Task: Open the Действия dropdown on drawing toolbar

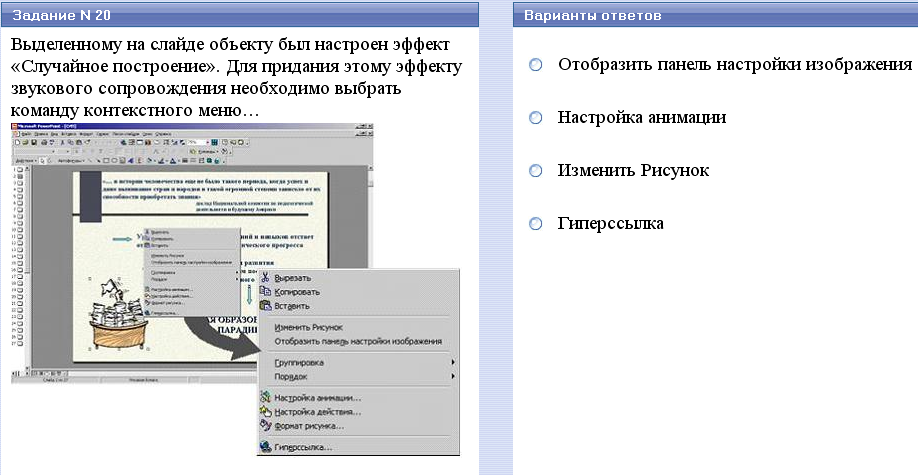Action: coord(26,160)
